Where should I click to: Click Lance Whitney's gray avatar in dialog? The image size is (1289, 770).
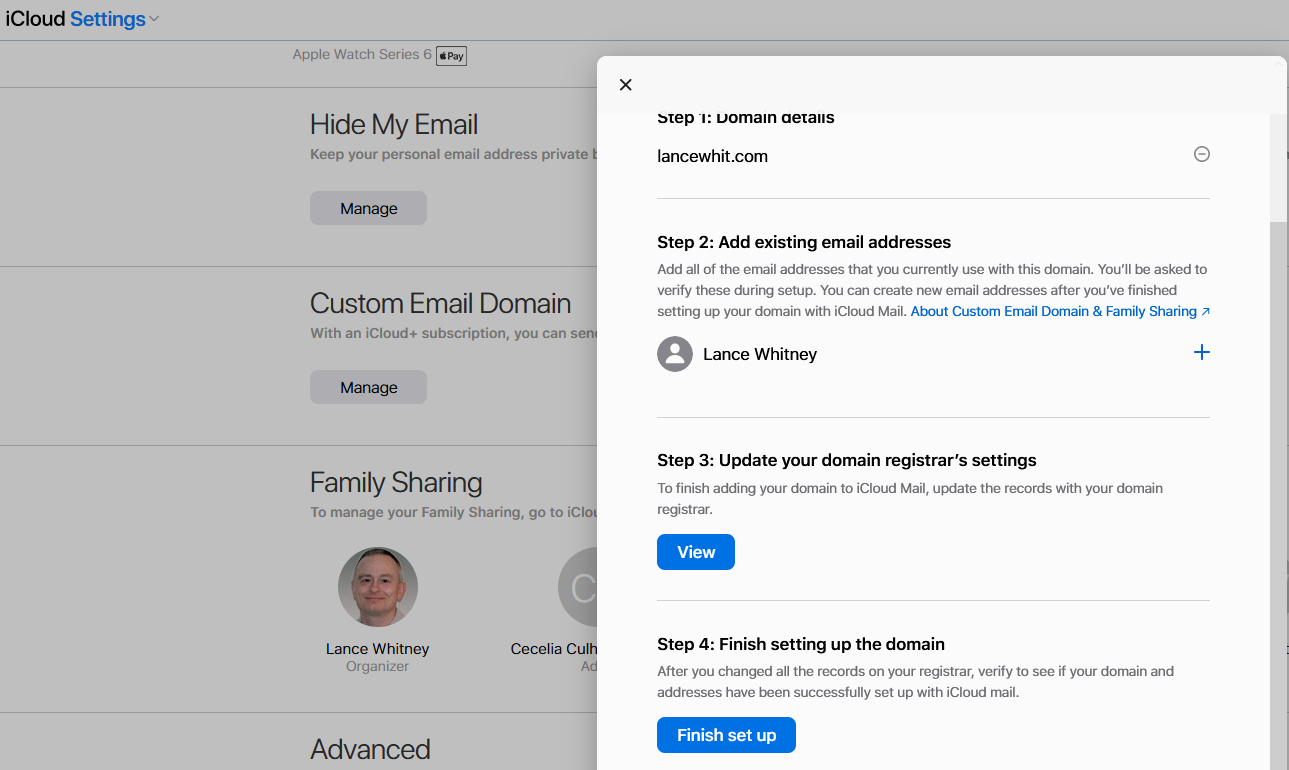click(x=675, y=354)
